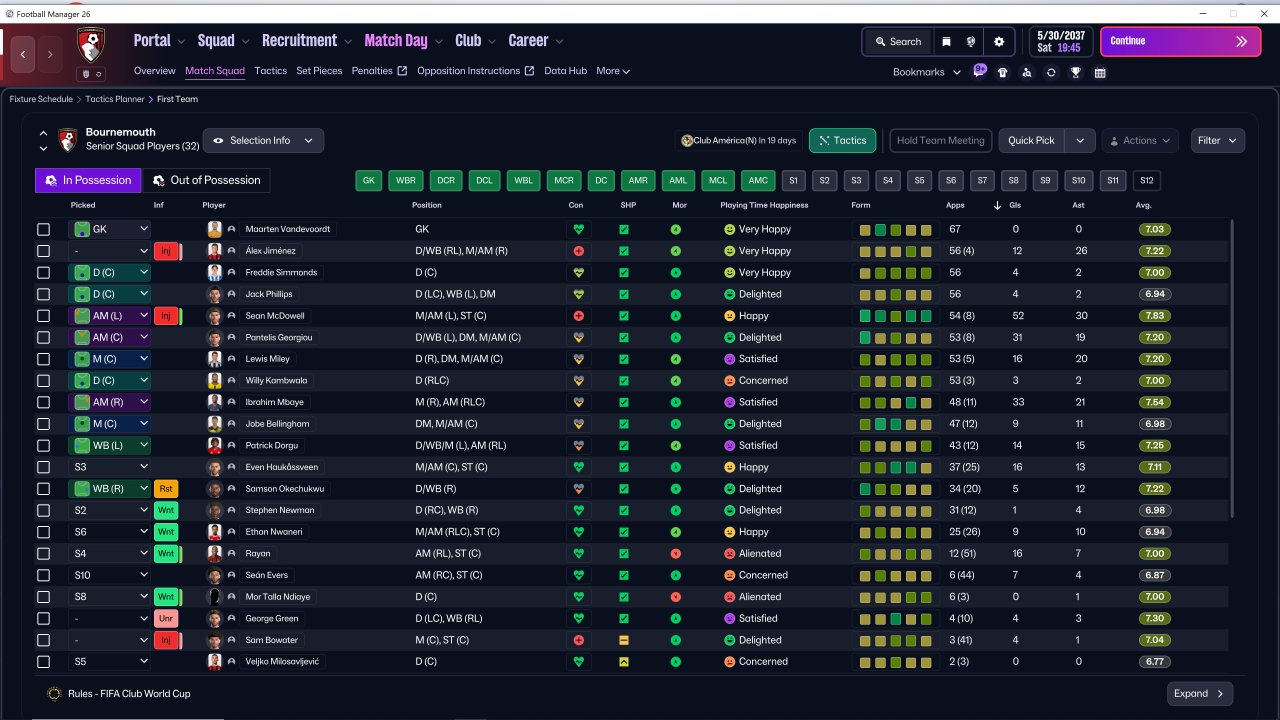Viewport: 1280px width, 720px height.
Task: Open the Filter dropdown
Action: (1218, 141)
